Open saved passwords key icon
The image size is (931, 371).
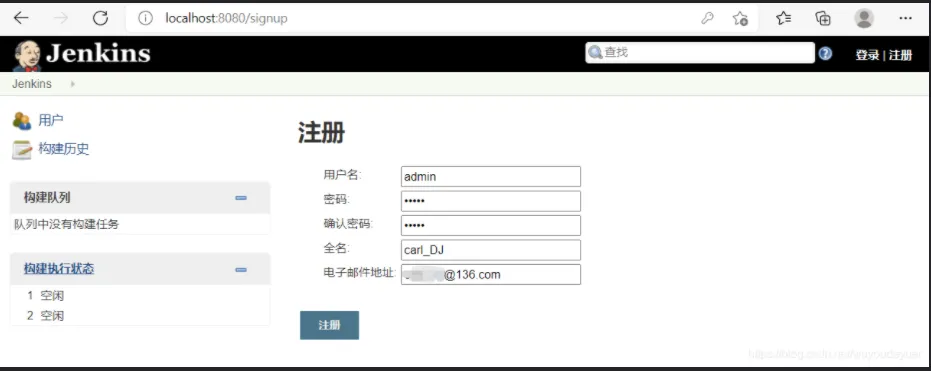(x=707, y=18)
